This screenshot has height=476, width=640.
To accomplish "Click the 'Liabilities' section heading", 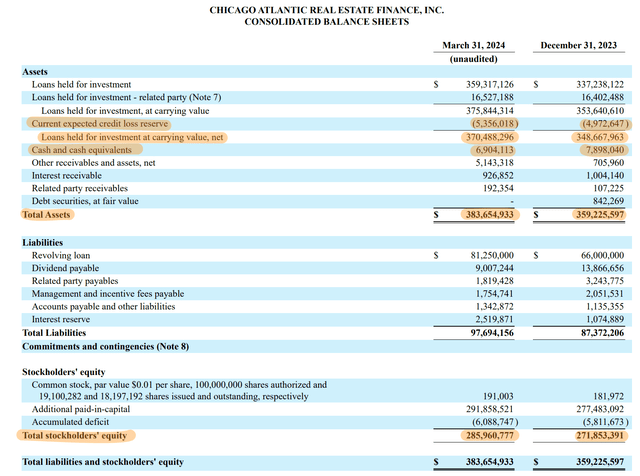I will coord(42,242).
